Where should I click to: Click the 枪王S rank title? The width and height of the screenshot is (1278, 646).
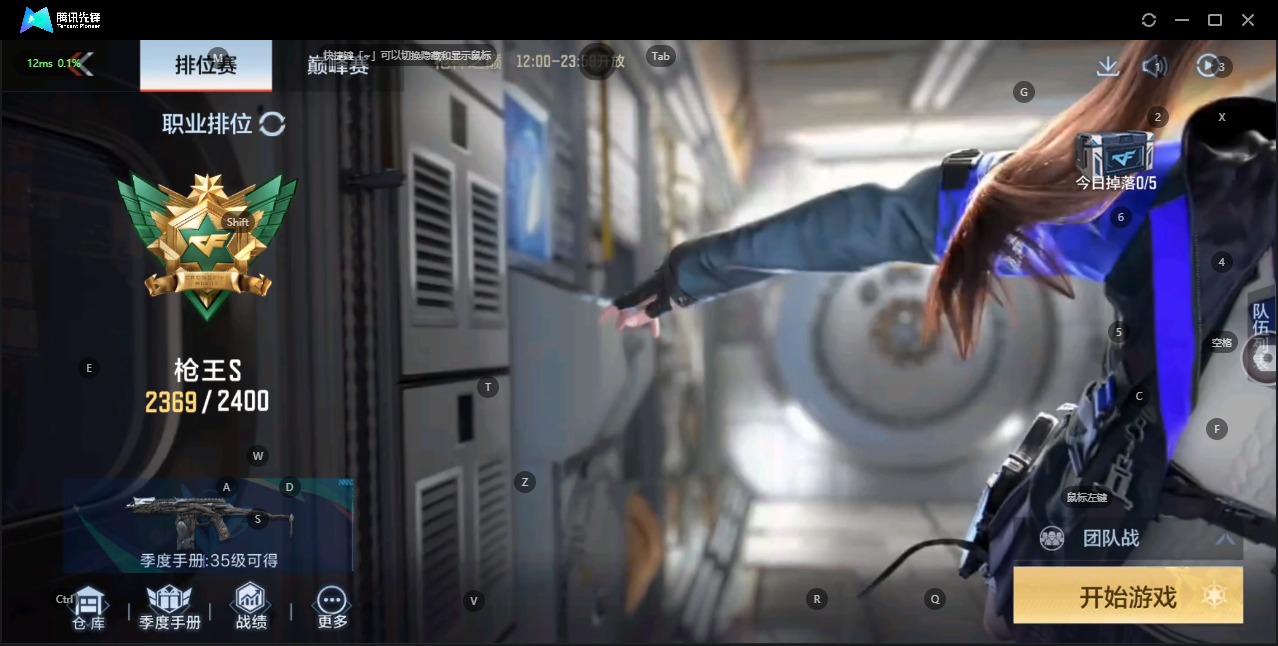(x=207, y=371)
